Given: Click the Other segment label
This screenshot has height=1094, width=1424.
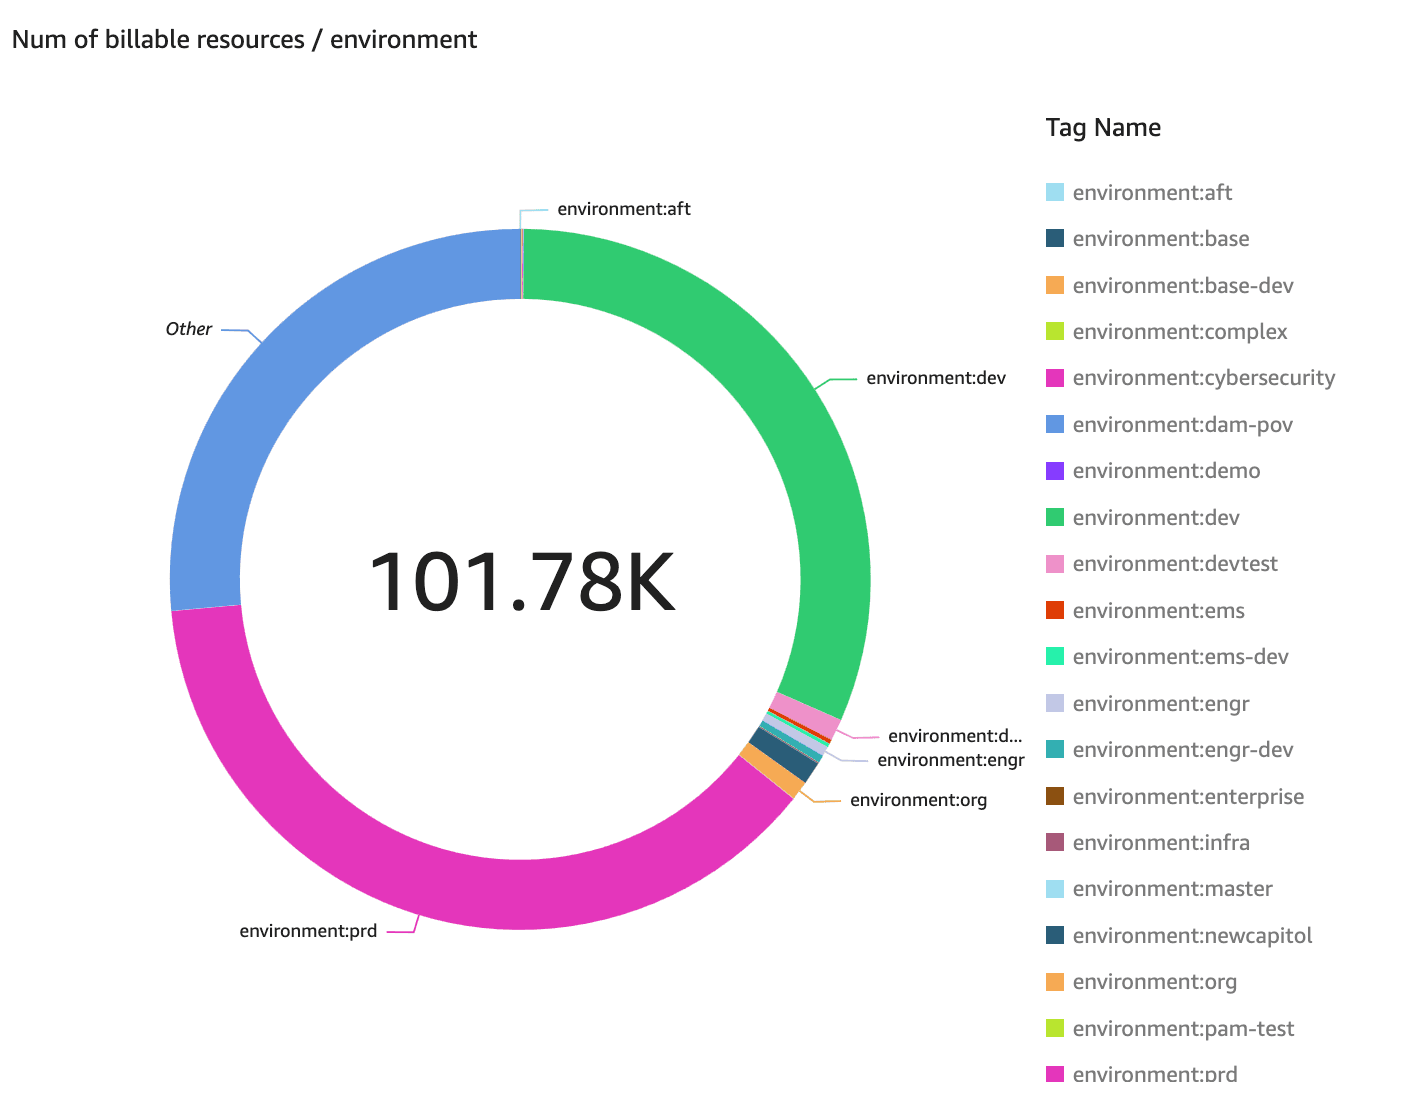Looking at the screenshot, I should pyautogui.click(x=189, y=328).
